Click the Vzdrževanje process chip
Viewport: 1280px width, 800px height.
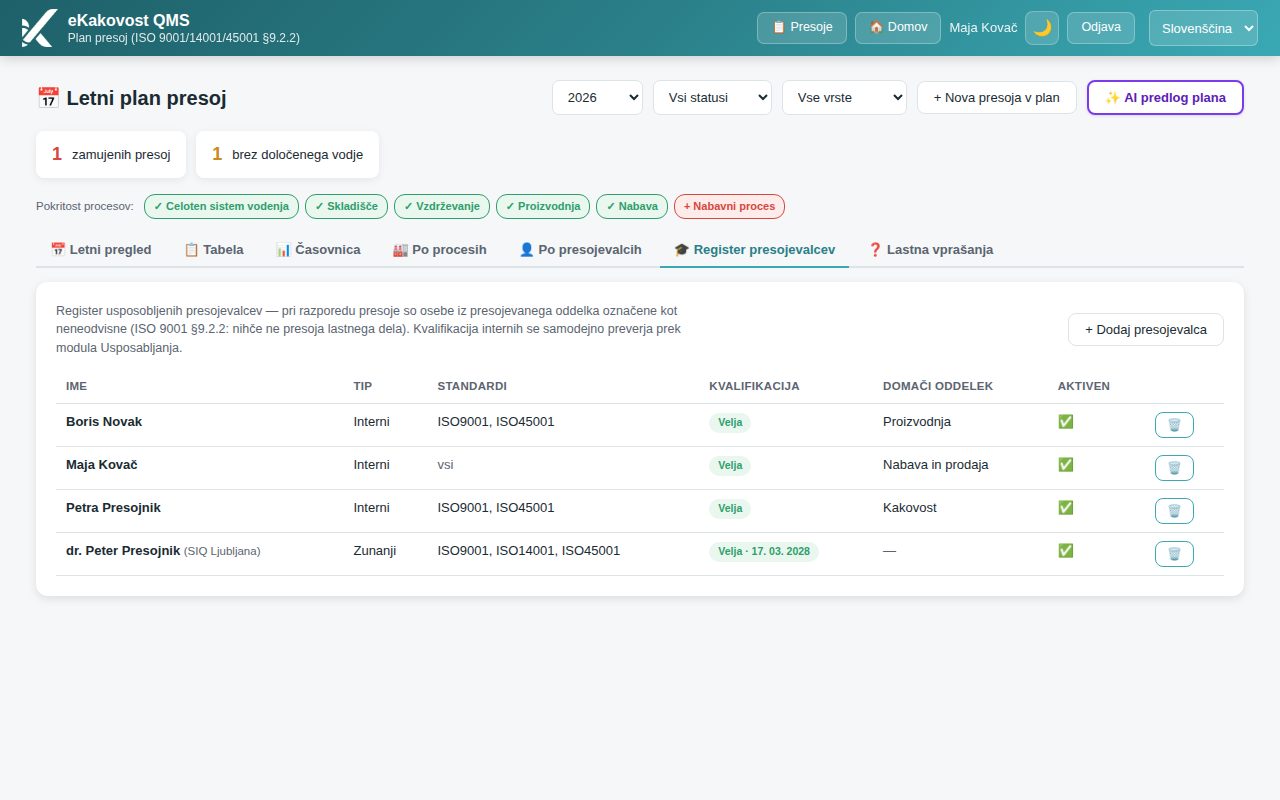click(x=442, y=206)
